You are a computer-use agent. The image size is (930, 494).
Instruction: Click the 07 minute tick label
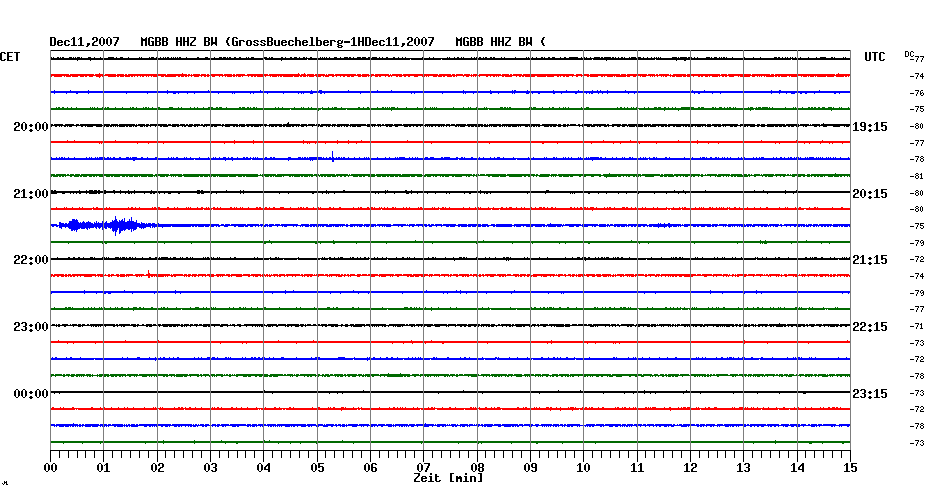[423, 467]
